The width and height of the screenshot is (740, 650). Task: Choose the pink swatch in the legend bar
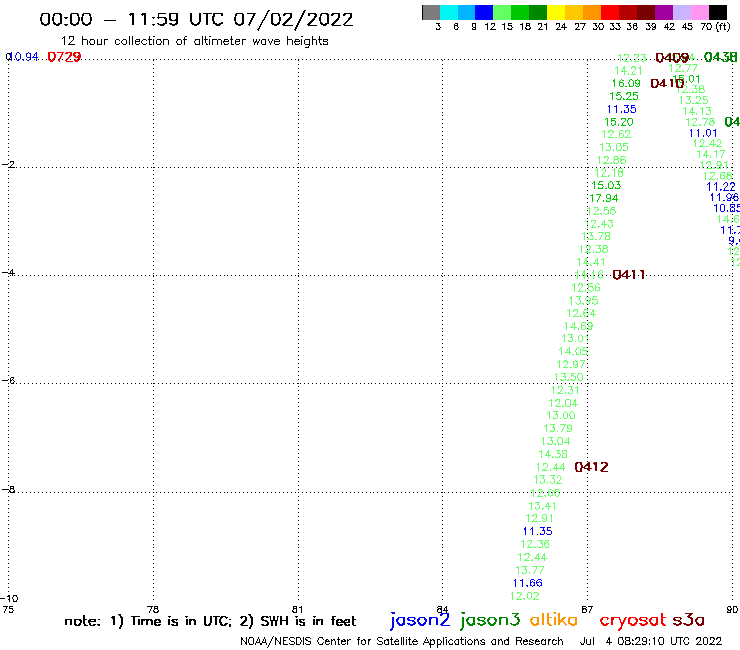coord(699,12)
